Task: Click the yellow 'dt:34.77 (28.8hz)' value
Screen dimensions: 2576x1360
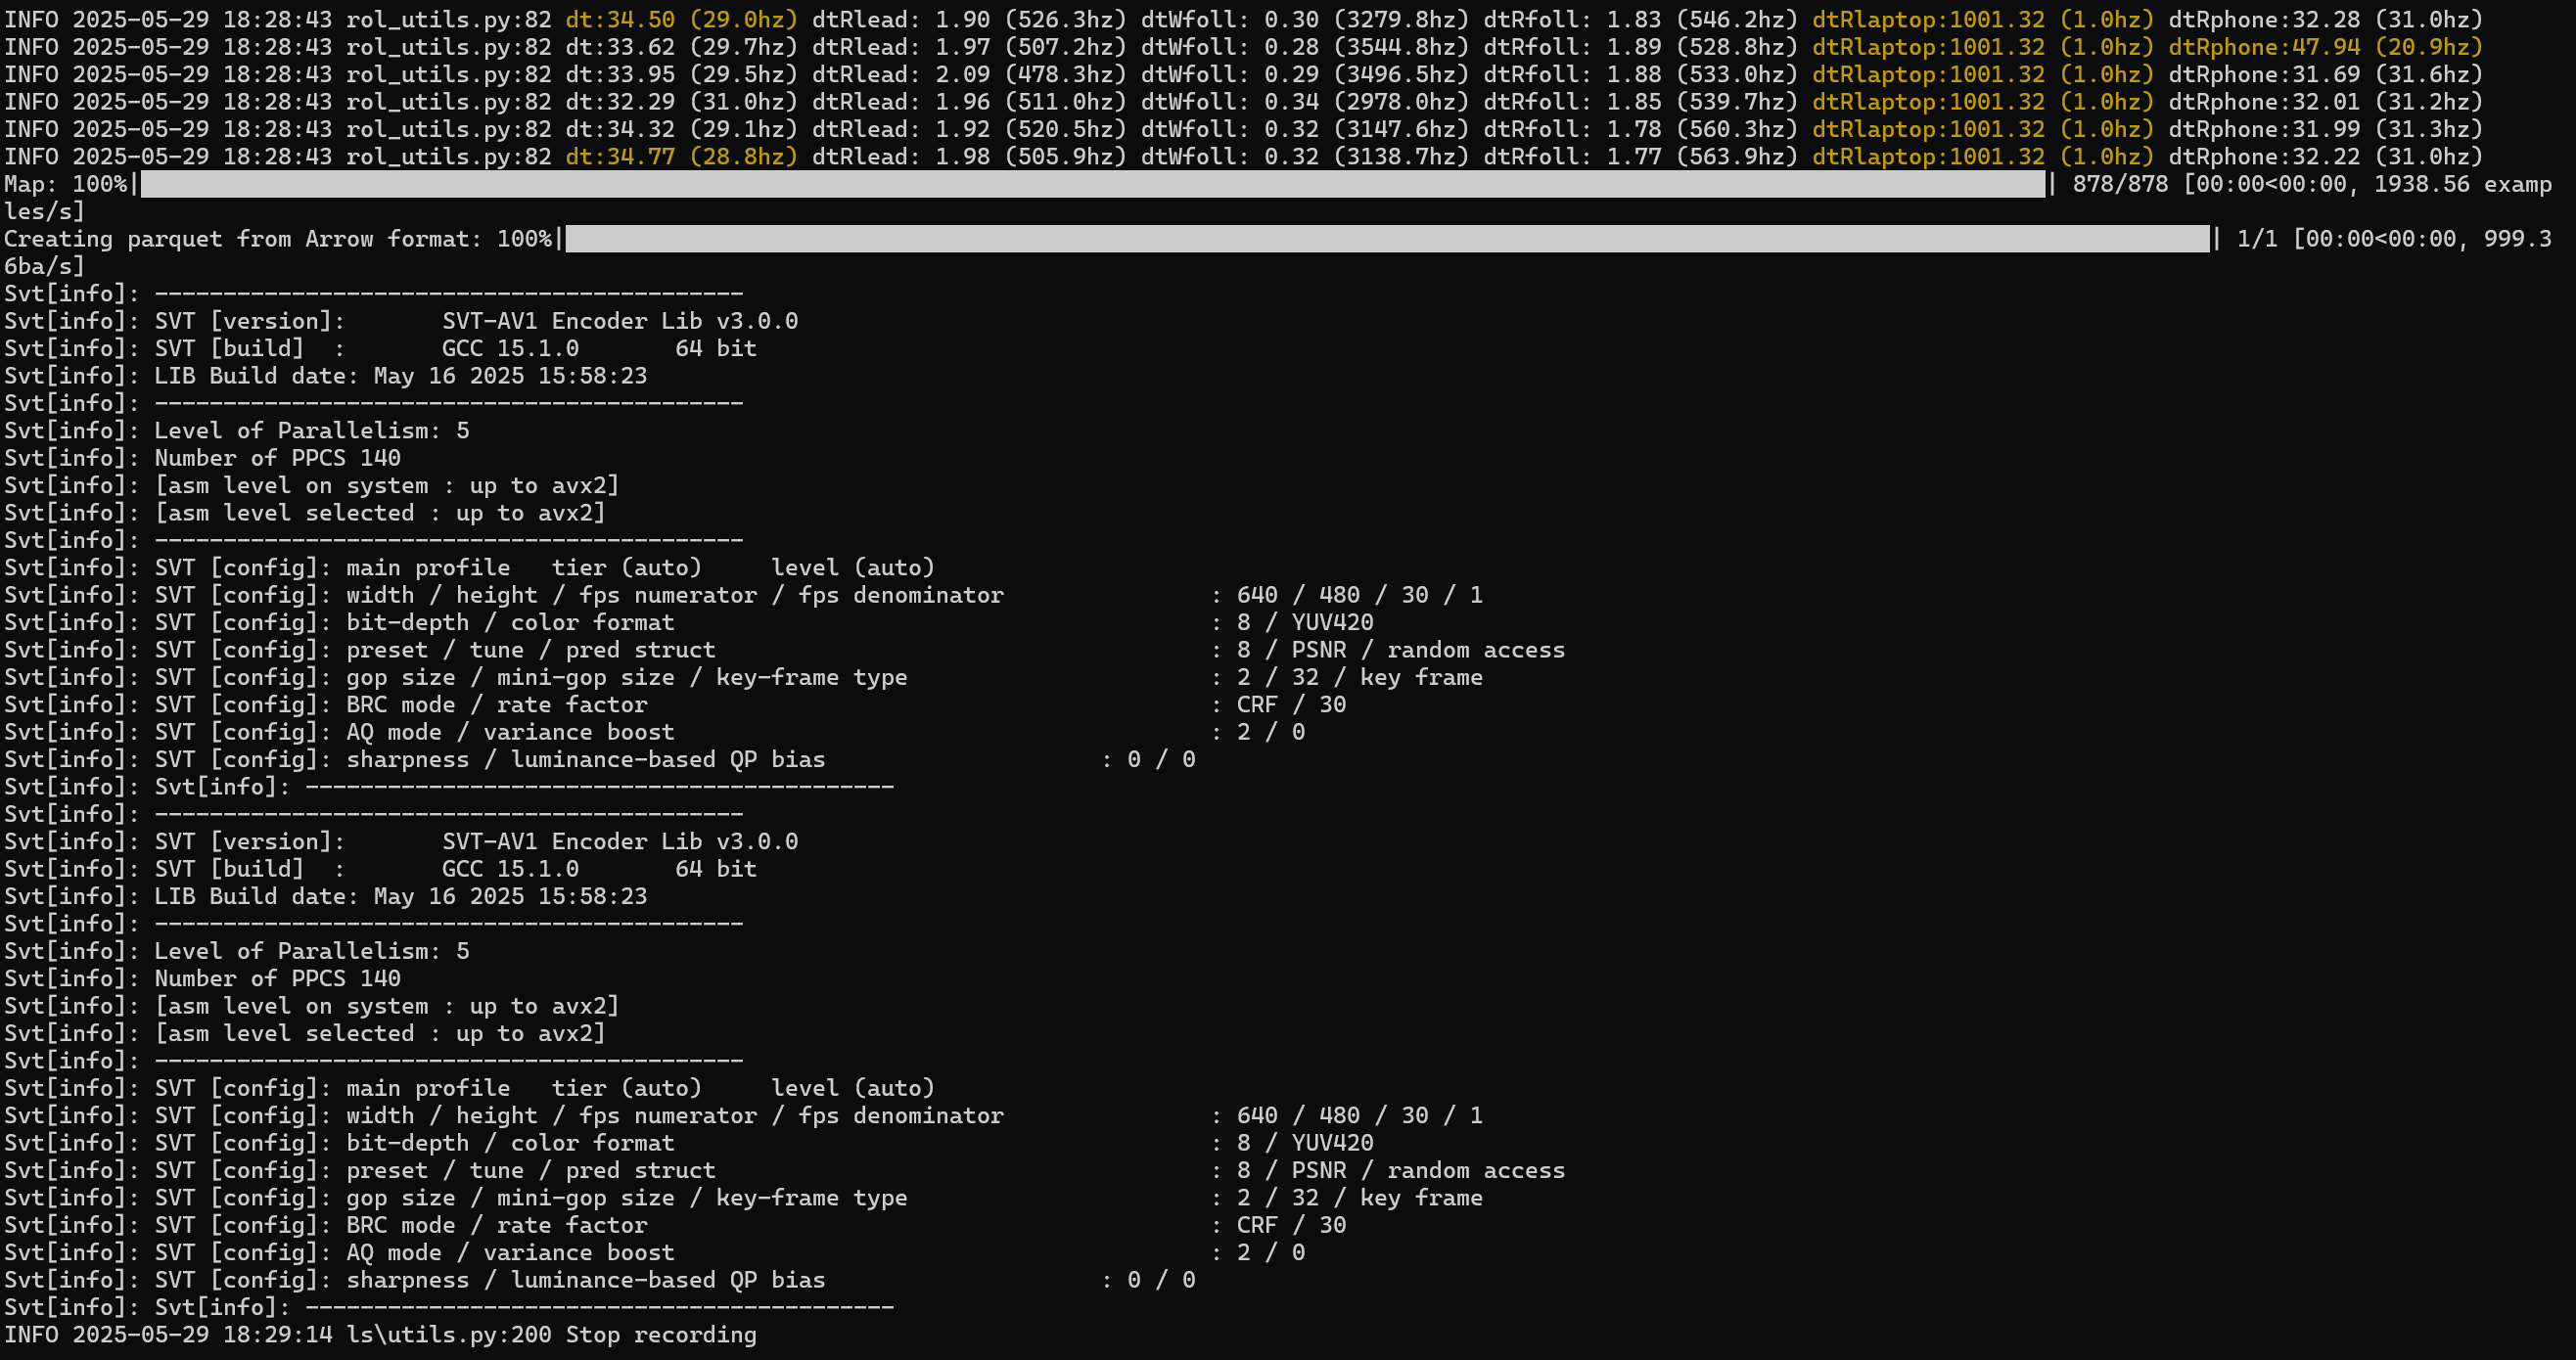Action: point(681,157)
